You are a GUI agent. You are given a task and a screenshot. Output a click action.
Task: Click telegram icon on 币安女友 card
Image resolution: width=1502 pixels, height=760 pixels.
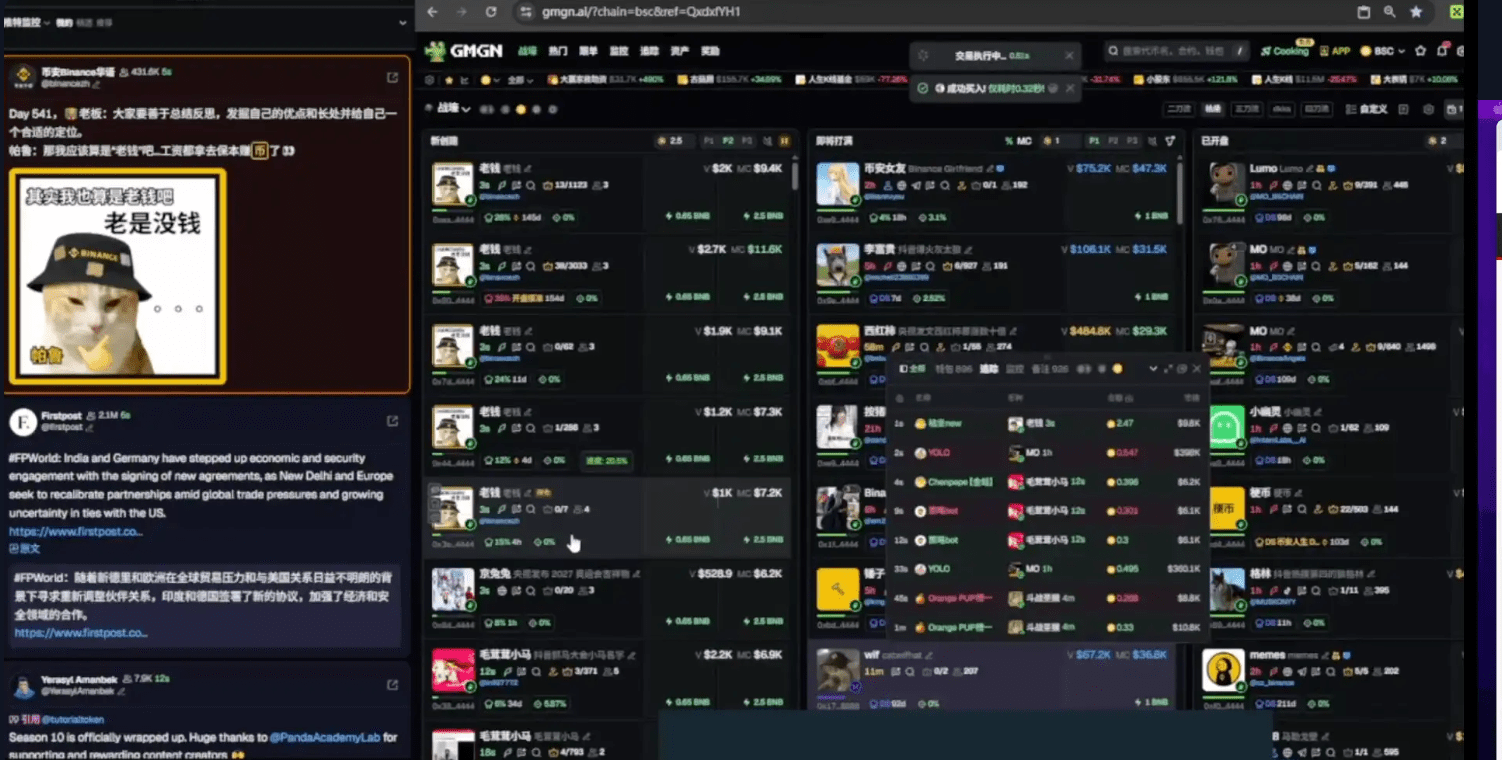(916, 185)
